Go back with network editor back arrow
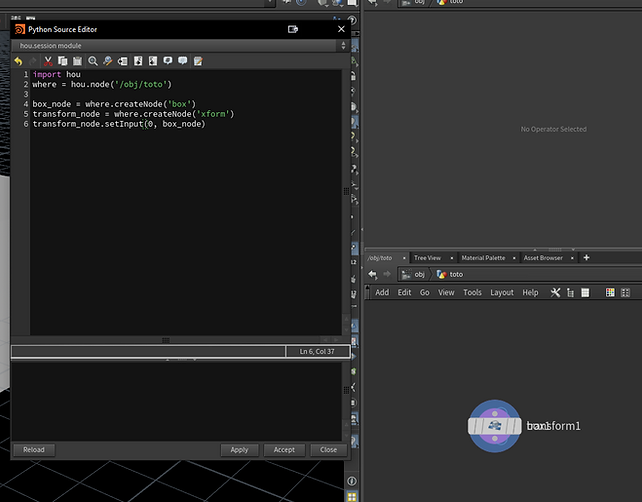 click(x=372, y=274)
